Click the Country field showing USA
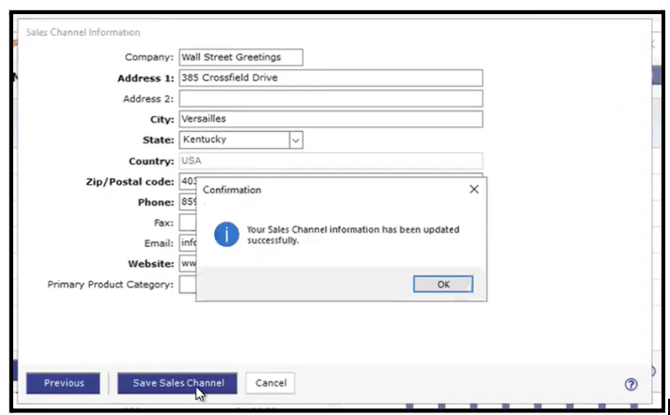Screen dimensions: 670x415 click(x=330, y=161)
